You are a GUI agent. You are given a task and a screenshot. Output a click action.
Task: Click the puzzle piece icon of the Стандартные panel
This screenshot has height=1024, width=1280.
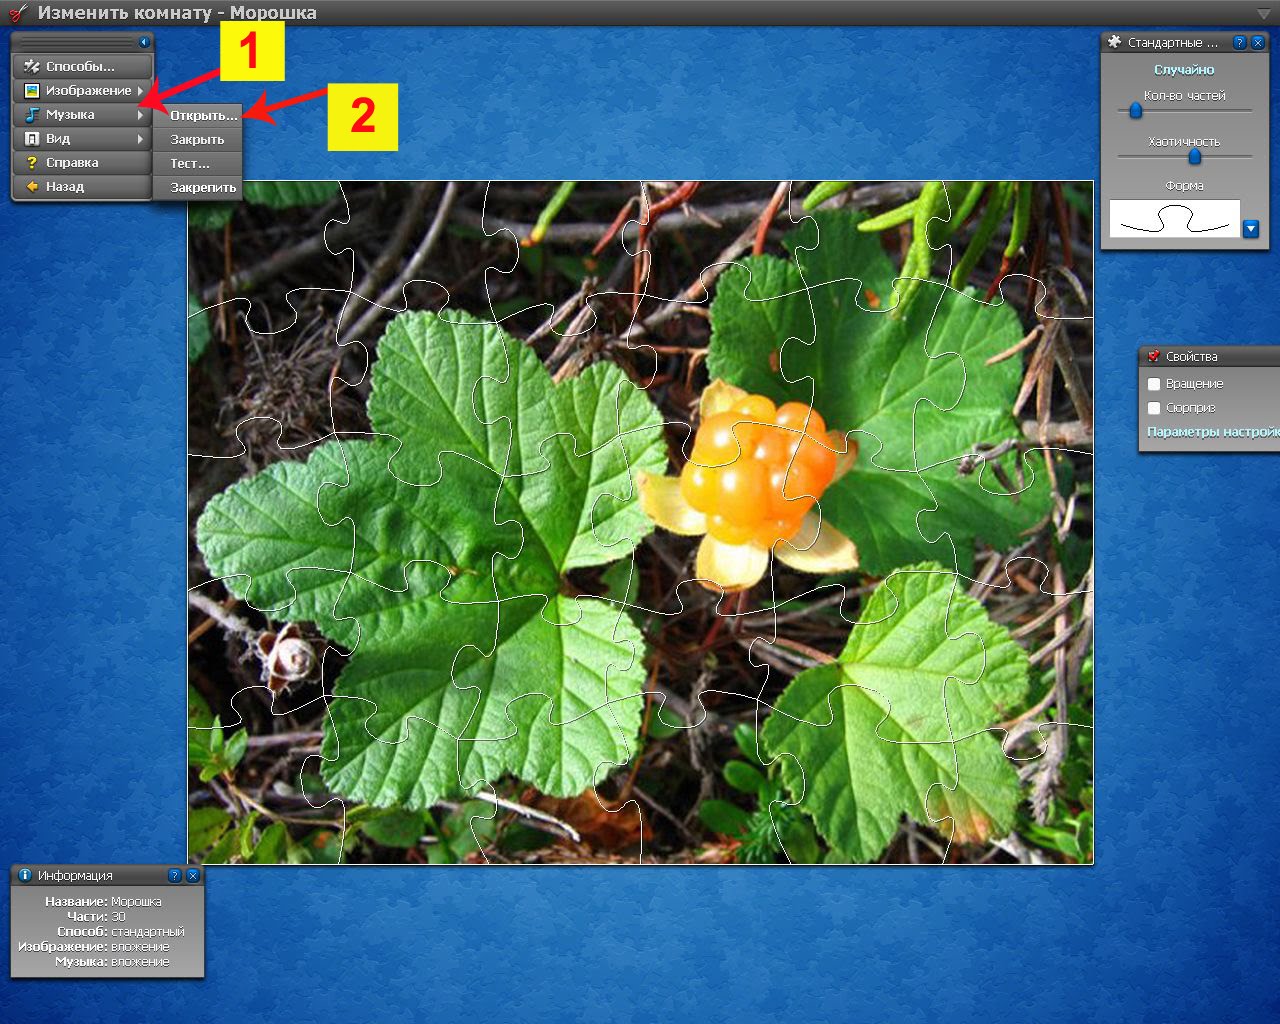click(1114, 42)
